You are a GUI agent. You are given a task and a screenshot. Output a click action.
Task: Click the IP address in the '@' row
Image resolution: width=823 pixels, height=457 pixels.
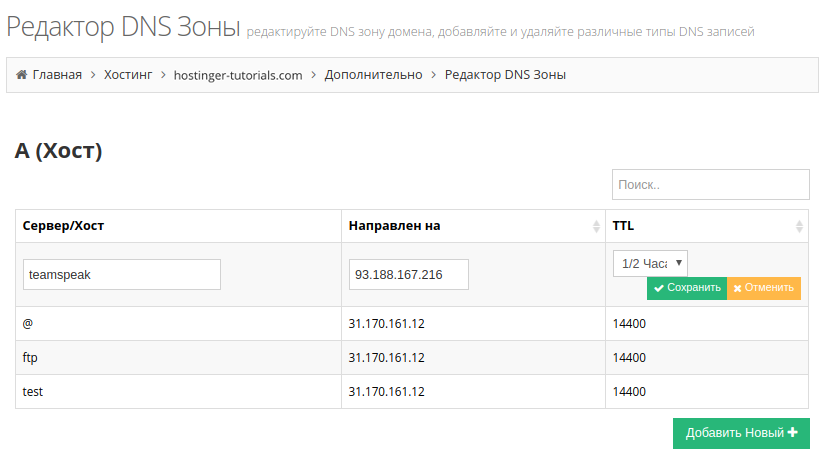click(387, 324)
